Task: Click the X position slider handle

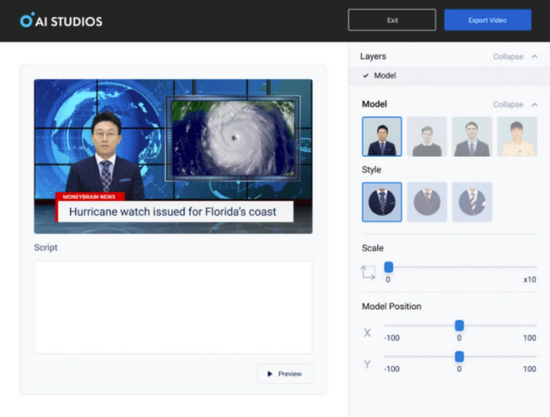Action: click(x=459, y=325)
